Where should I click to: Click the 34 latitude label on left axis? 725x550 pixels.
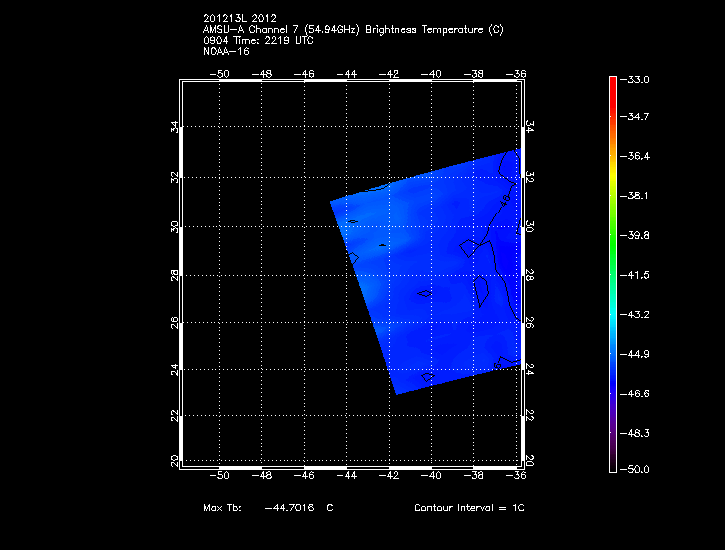pyautogui.click(x=175, y=127)
